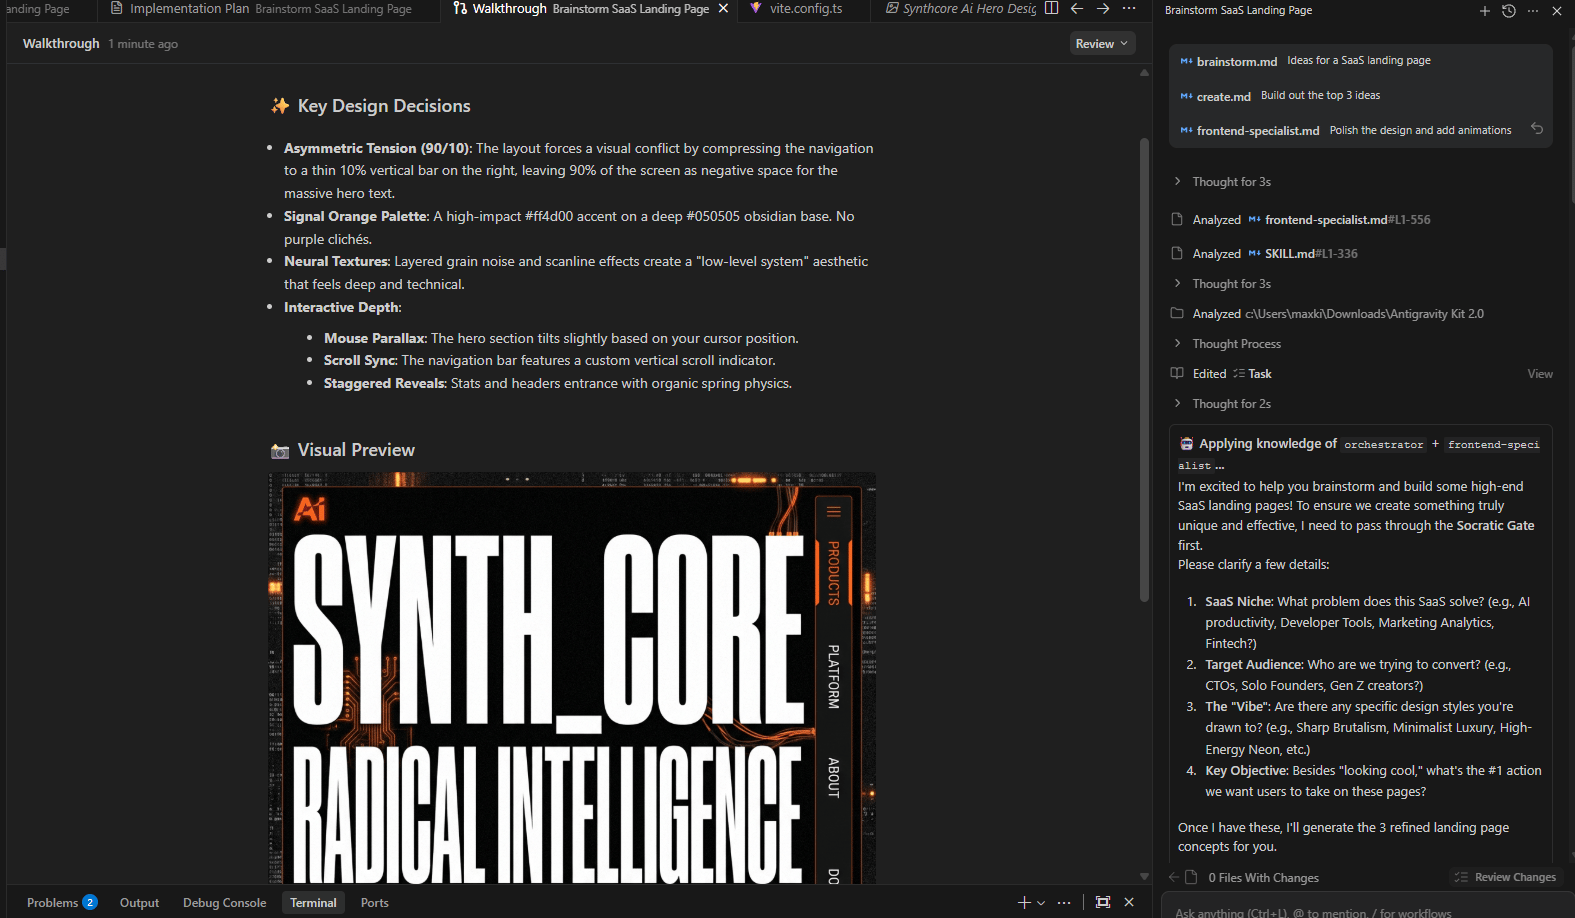Maximize the bottom panel size icon
The height and width of the screenshot is (918, 1575).
[1103, 902]
